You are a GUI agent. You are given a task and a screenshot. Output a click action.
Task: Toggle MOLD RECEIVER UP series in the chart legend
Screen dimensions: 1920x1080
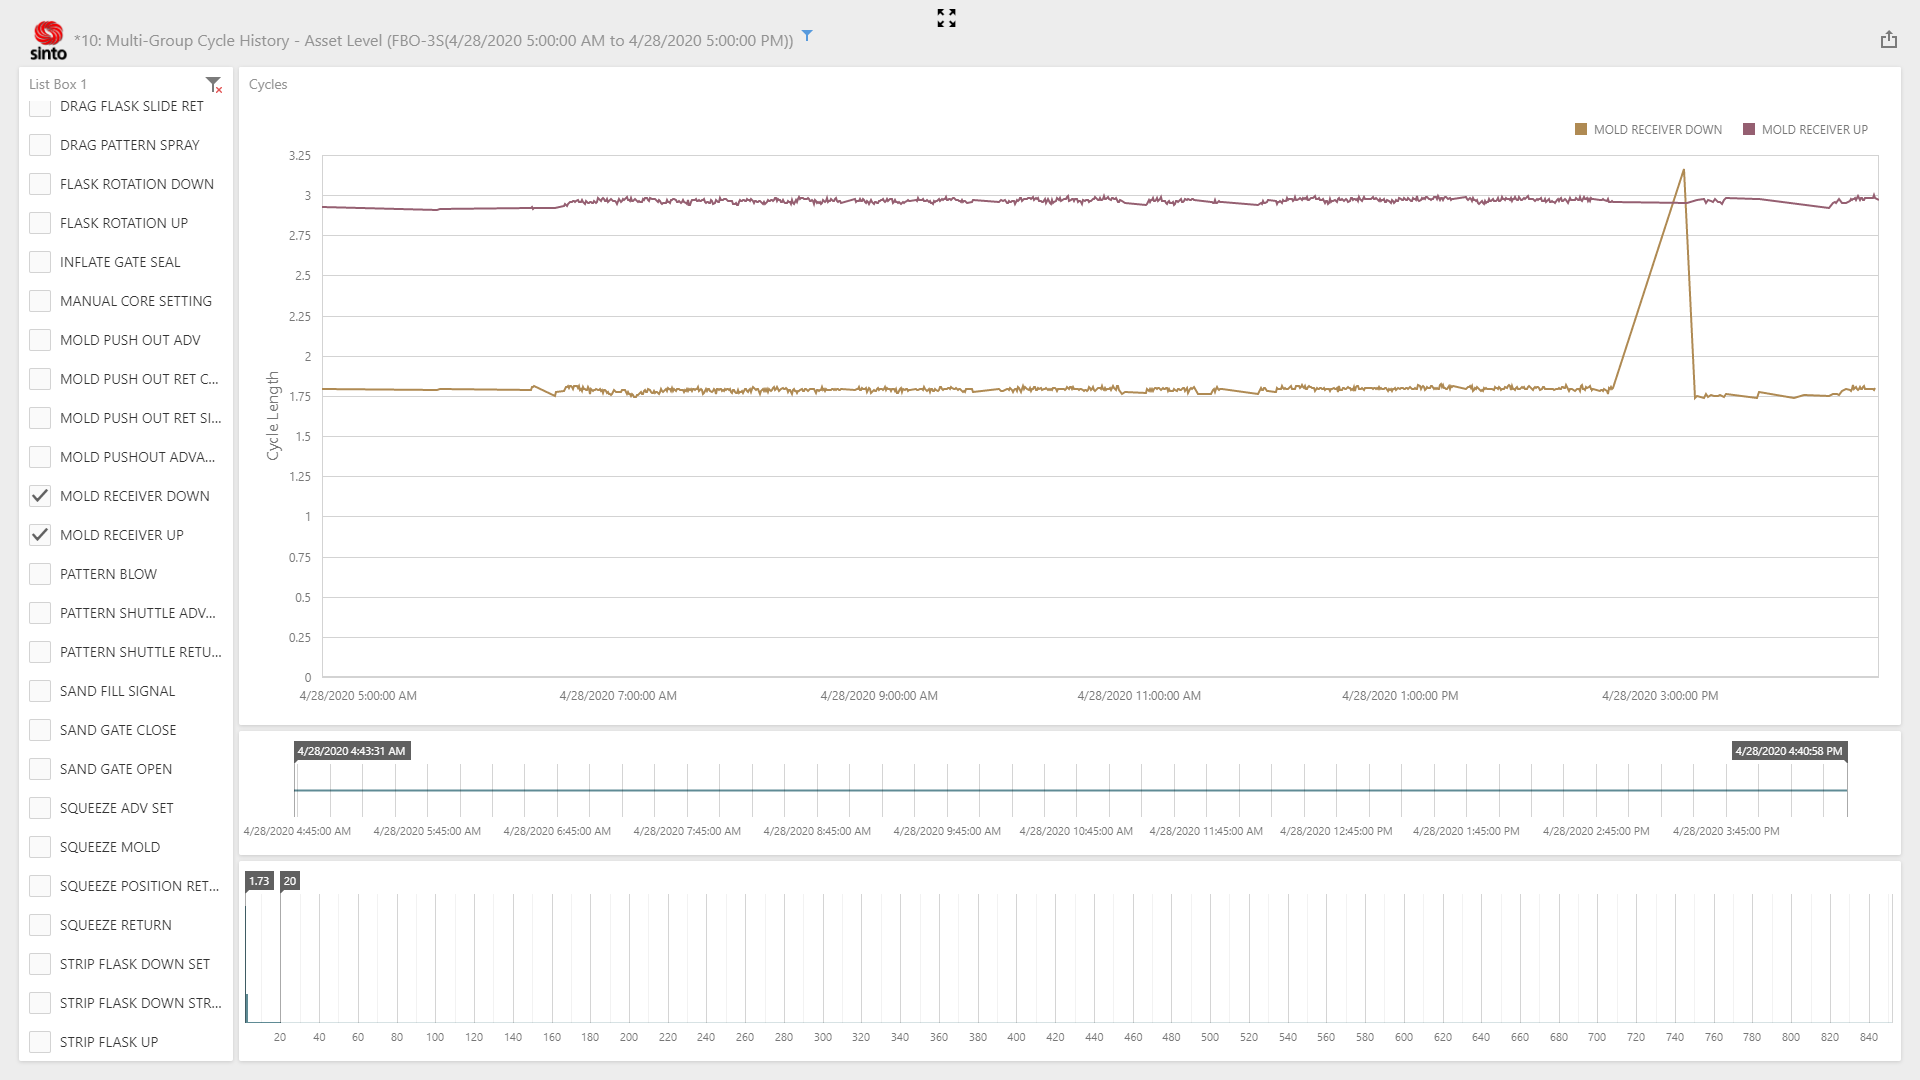[x=1806, y=129]
